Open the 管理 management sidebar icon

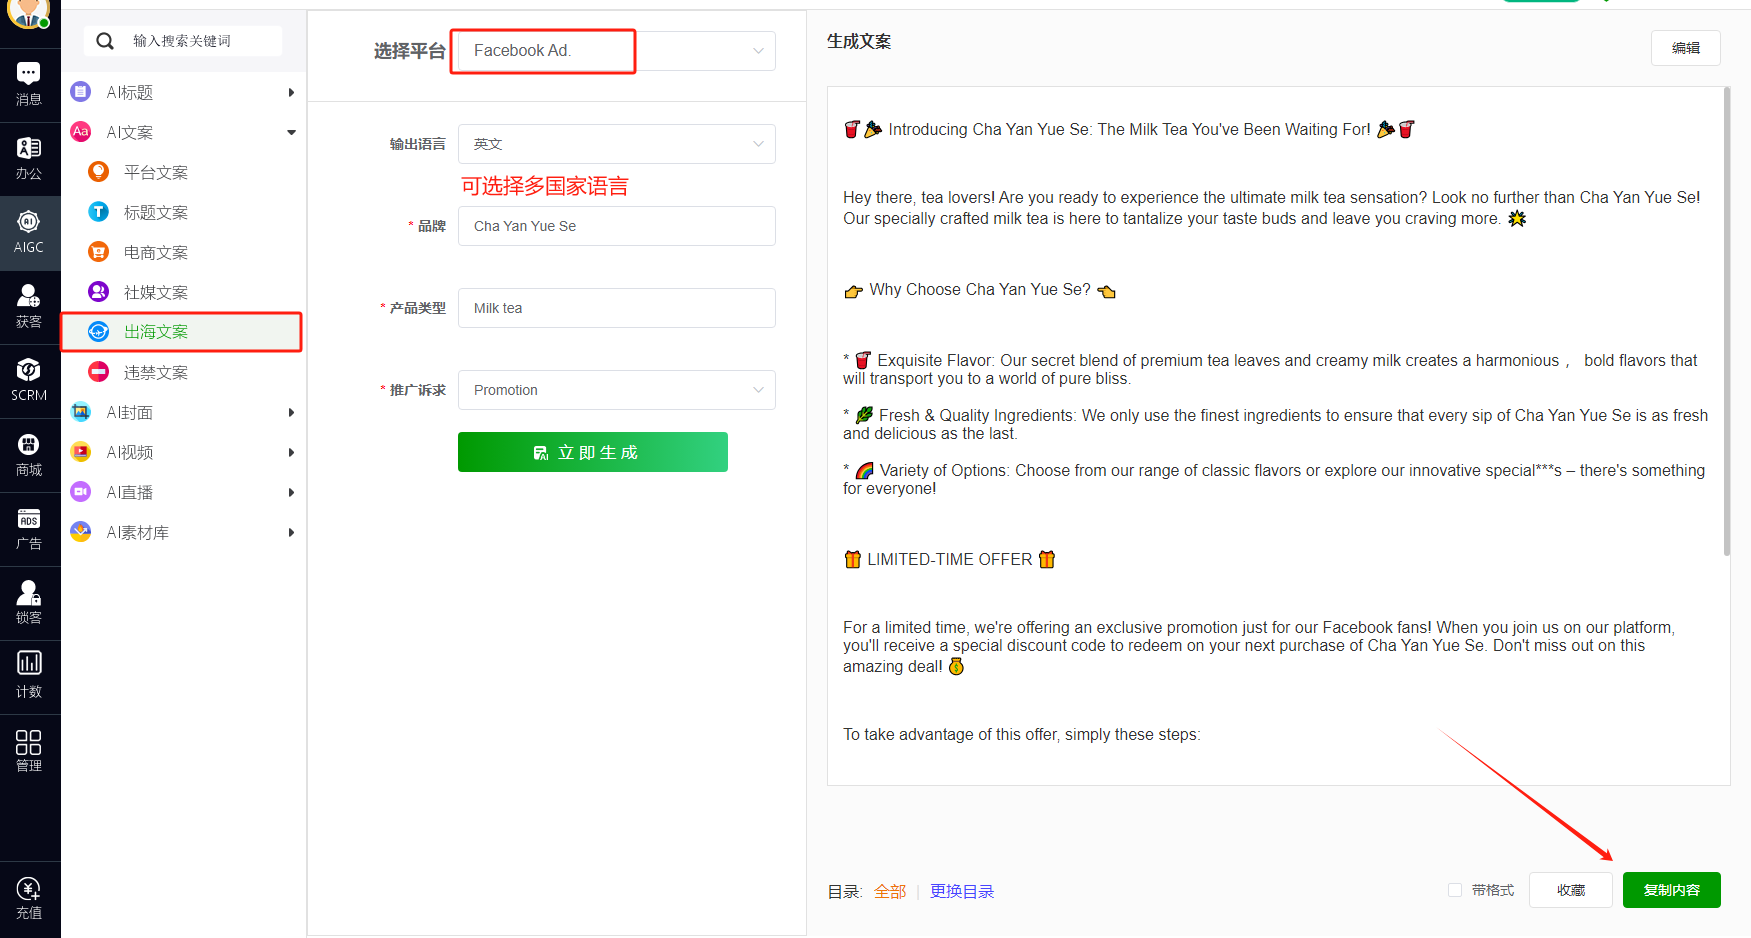(x=29, y=751)
